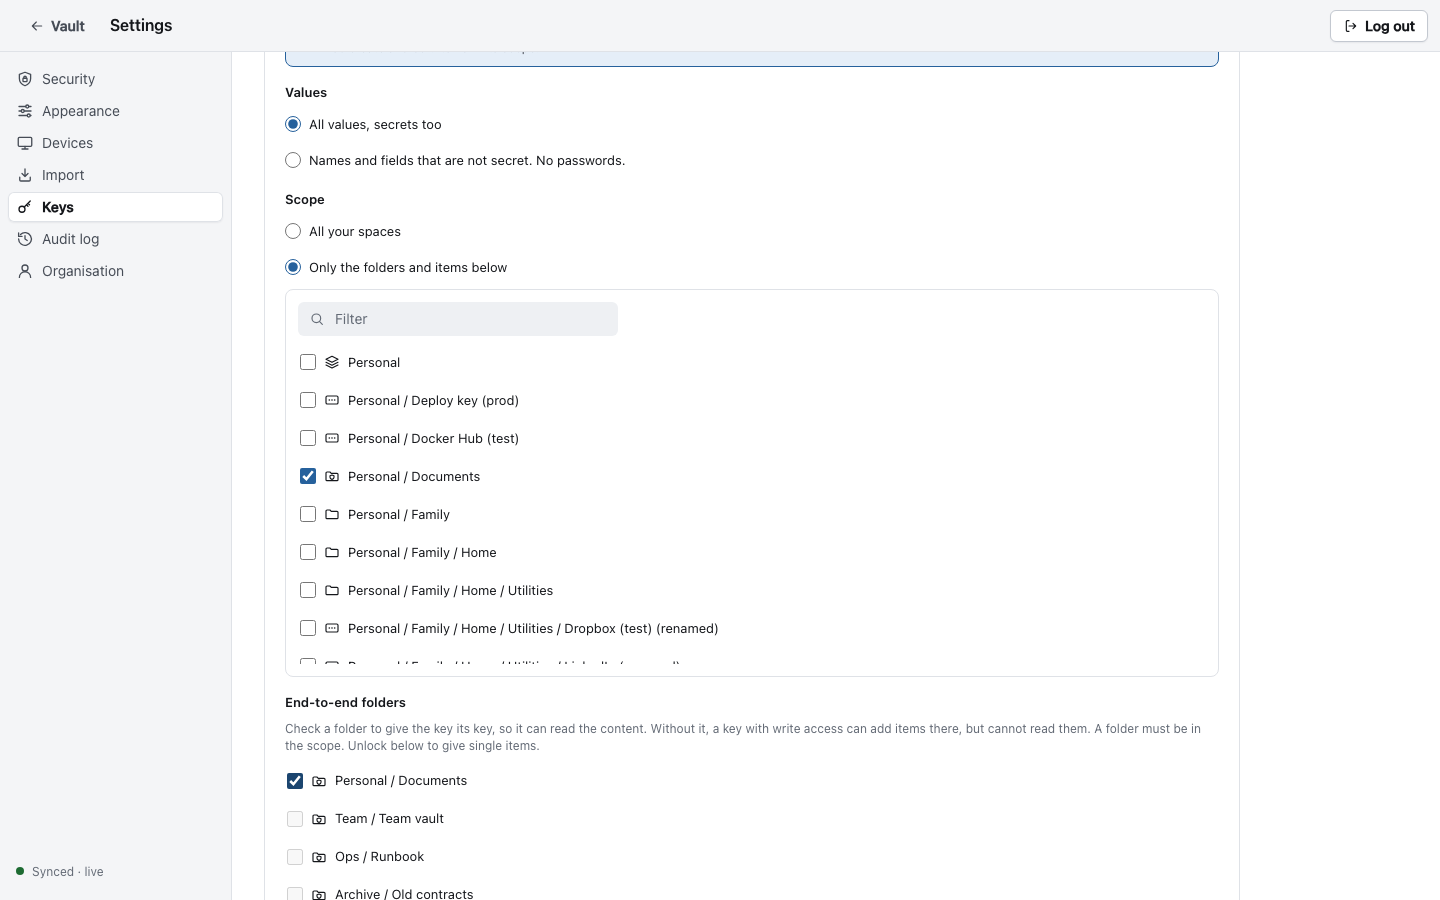Select 'All values, secrets too' radio

click(293, 124)
